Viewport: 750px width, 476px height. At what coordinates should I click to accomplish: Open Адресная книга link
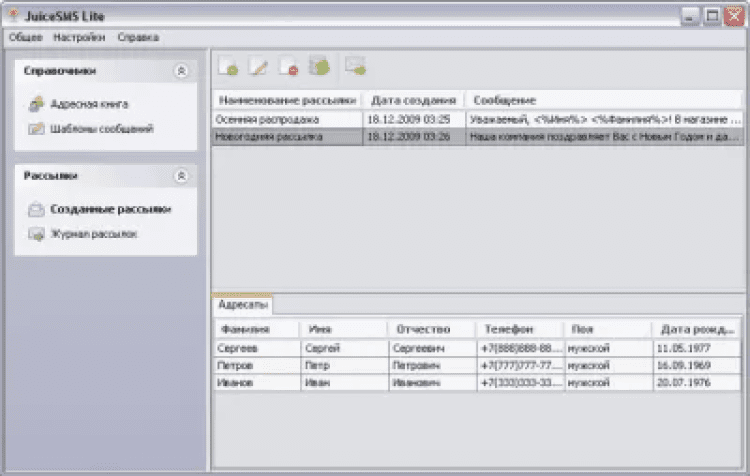(x=89, y=104)
